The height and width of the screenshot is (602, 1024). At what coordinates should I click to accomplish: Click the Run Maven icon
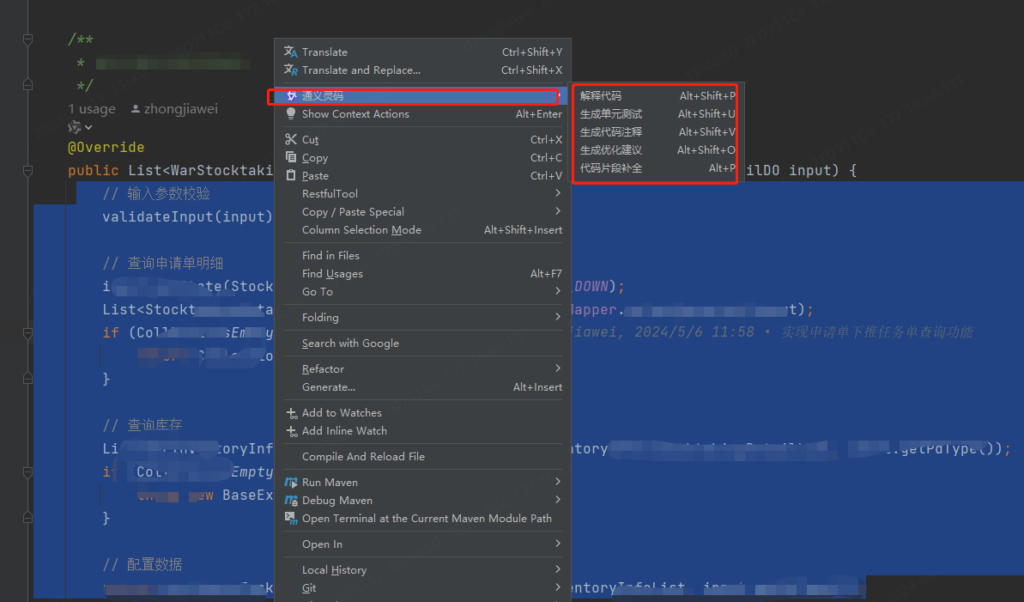click(290, 482)
